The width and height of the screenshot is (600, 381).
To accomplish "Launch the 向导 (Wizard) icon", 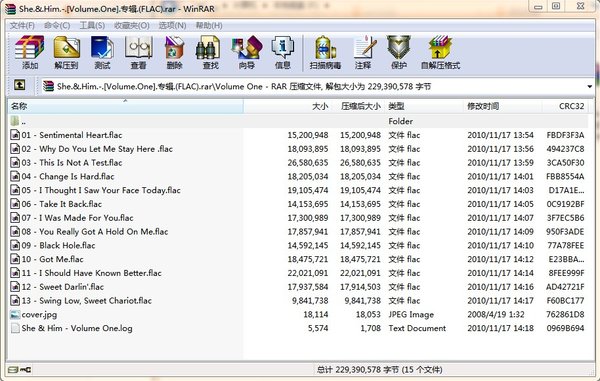I will (x=247, y=47).
